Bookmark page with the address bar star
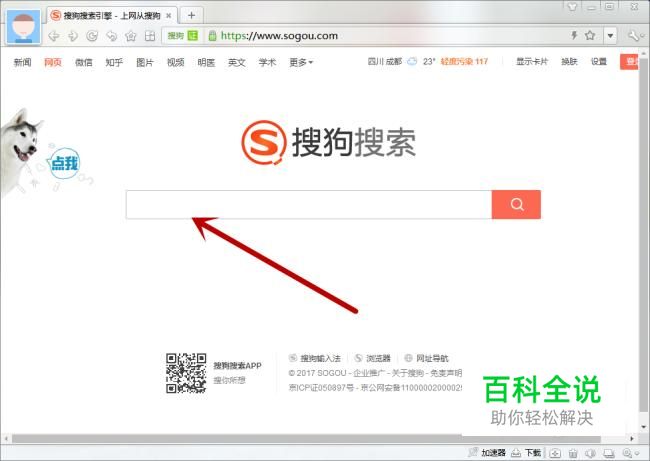The width and height of the screenshot is (650, 461). tap(590, 35)
